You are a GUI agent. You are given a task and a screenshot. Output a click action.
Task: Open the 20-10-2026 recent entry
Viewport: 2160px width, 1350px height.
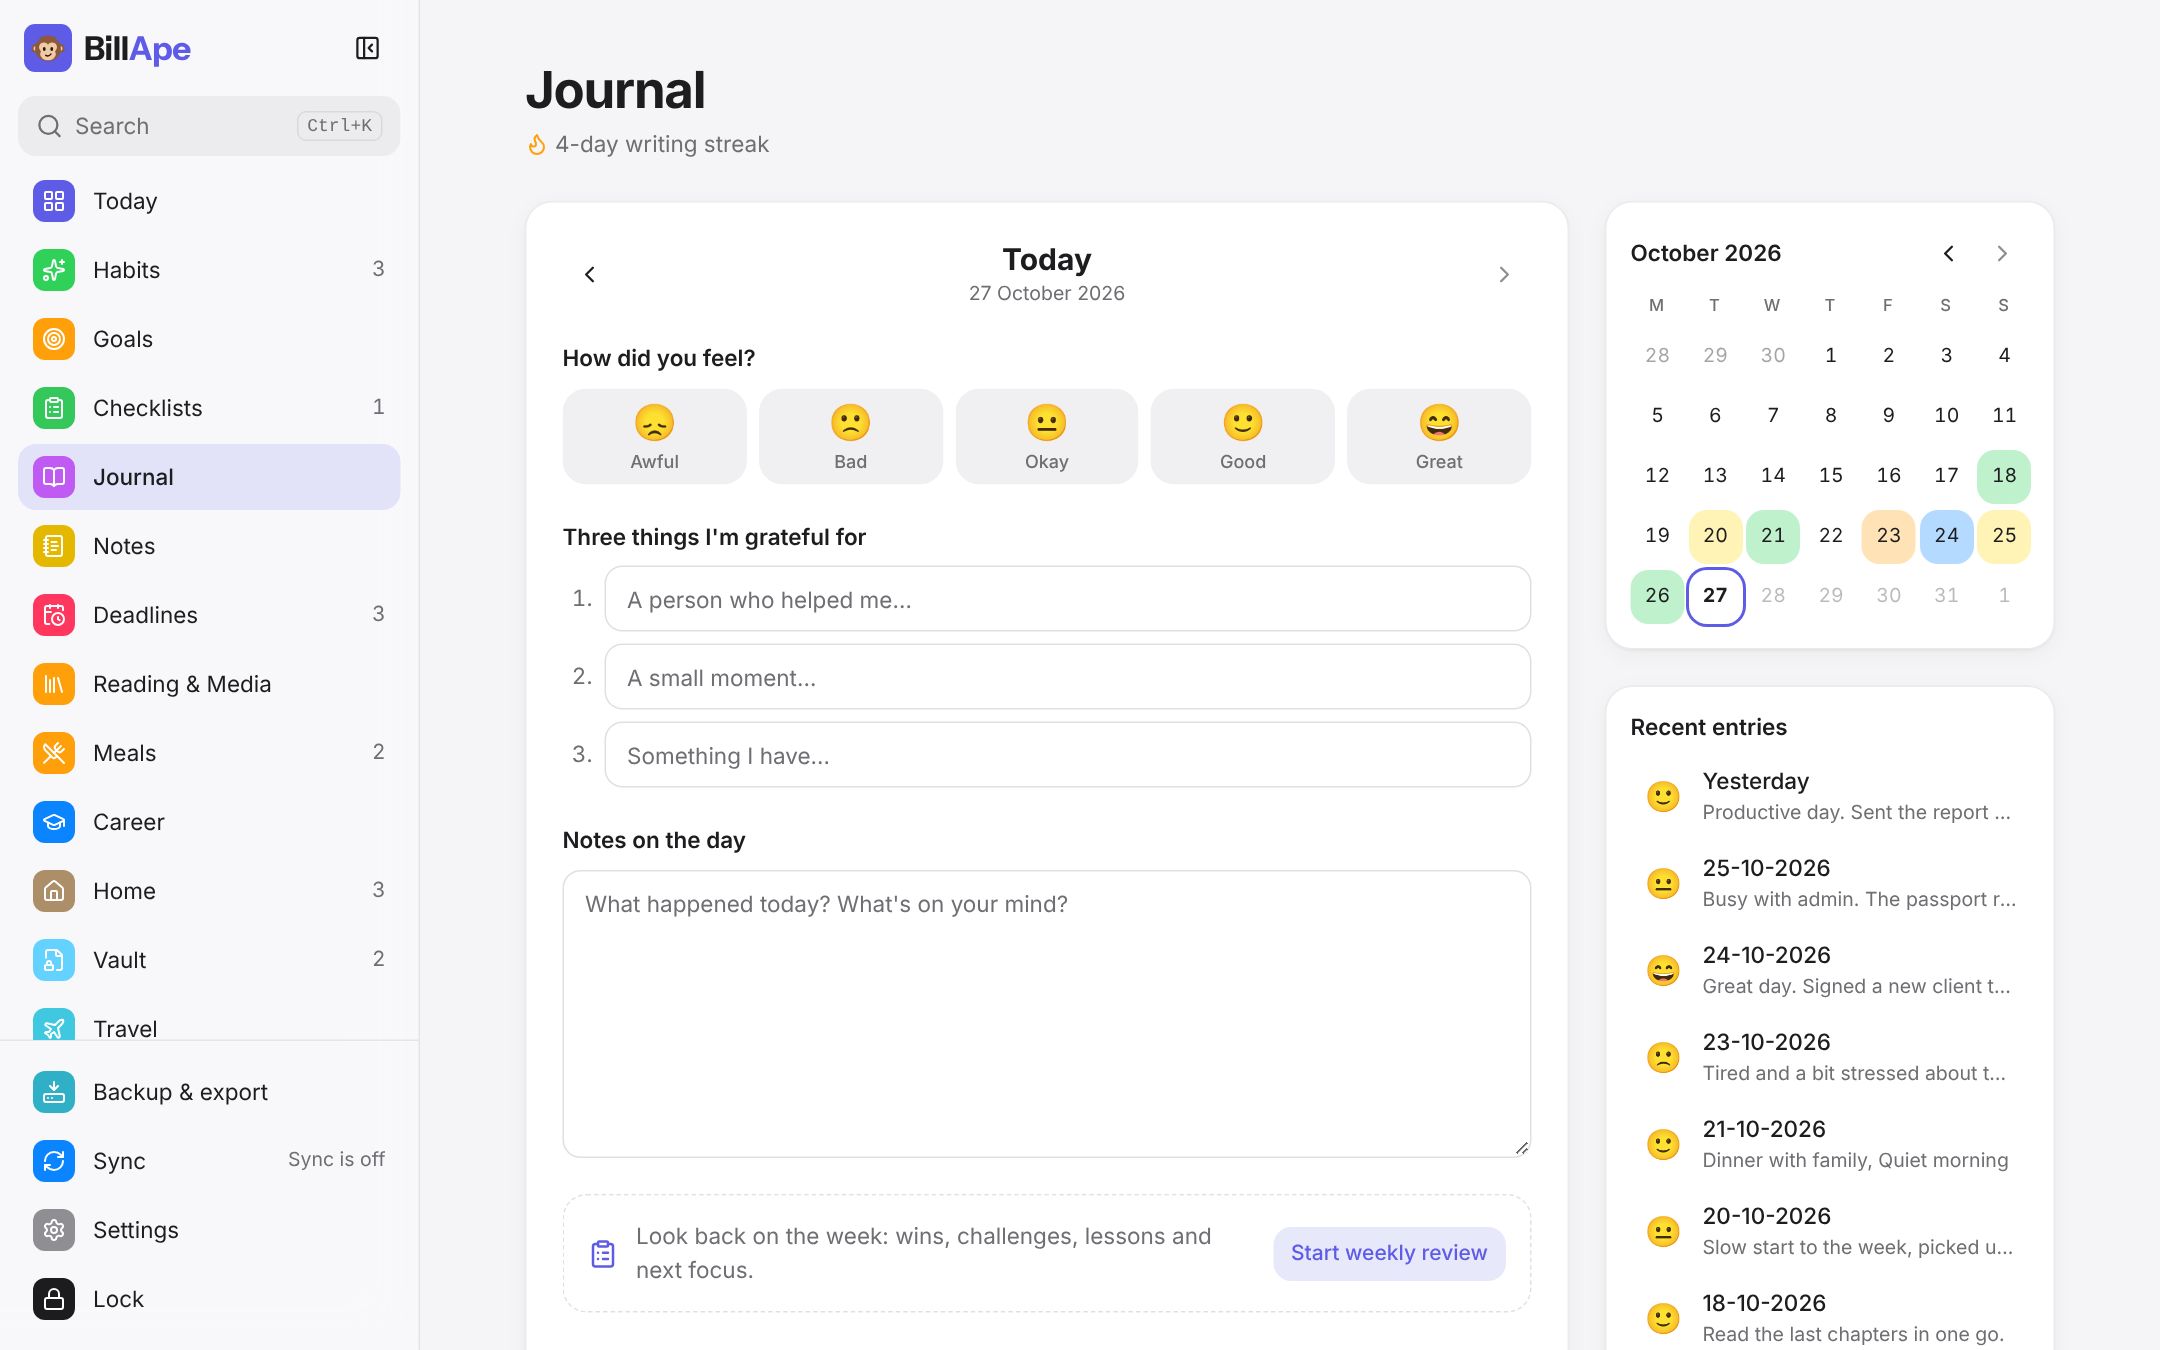(1829, 1231)
